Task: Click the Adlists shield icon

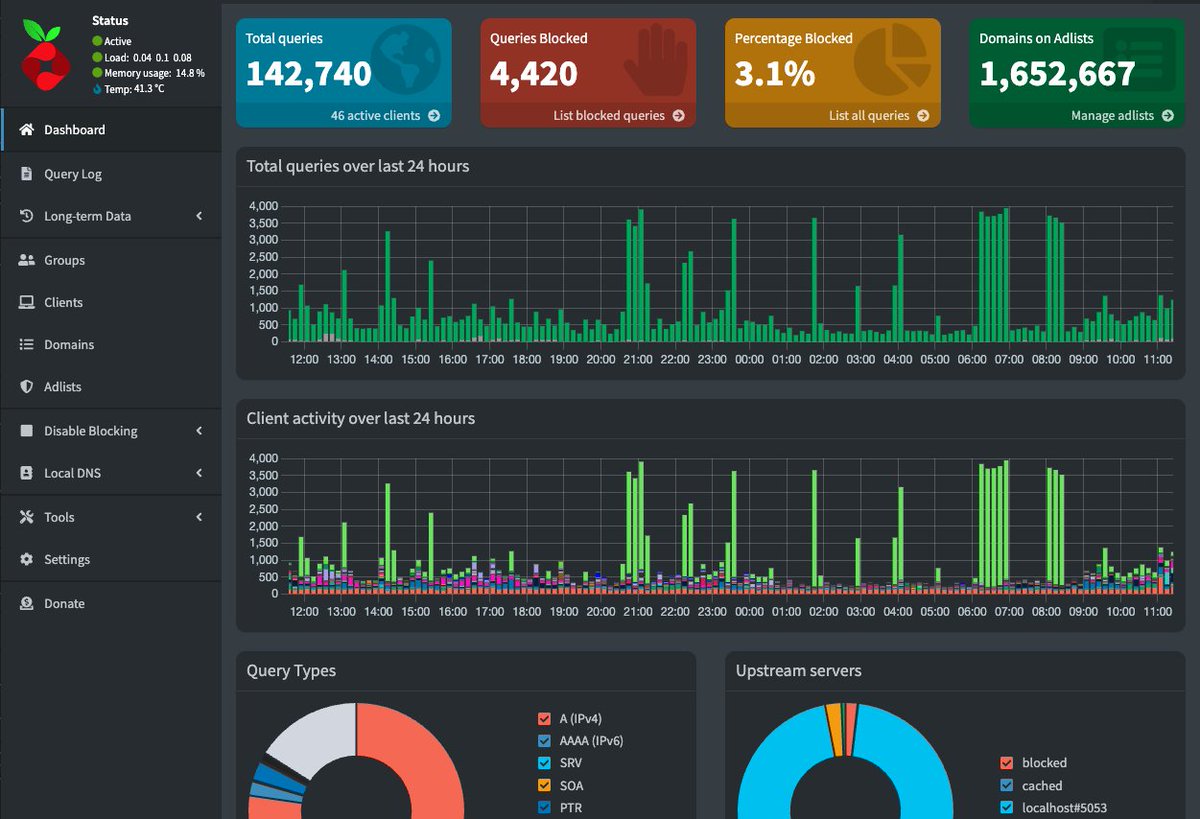Action: (27, 386)
